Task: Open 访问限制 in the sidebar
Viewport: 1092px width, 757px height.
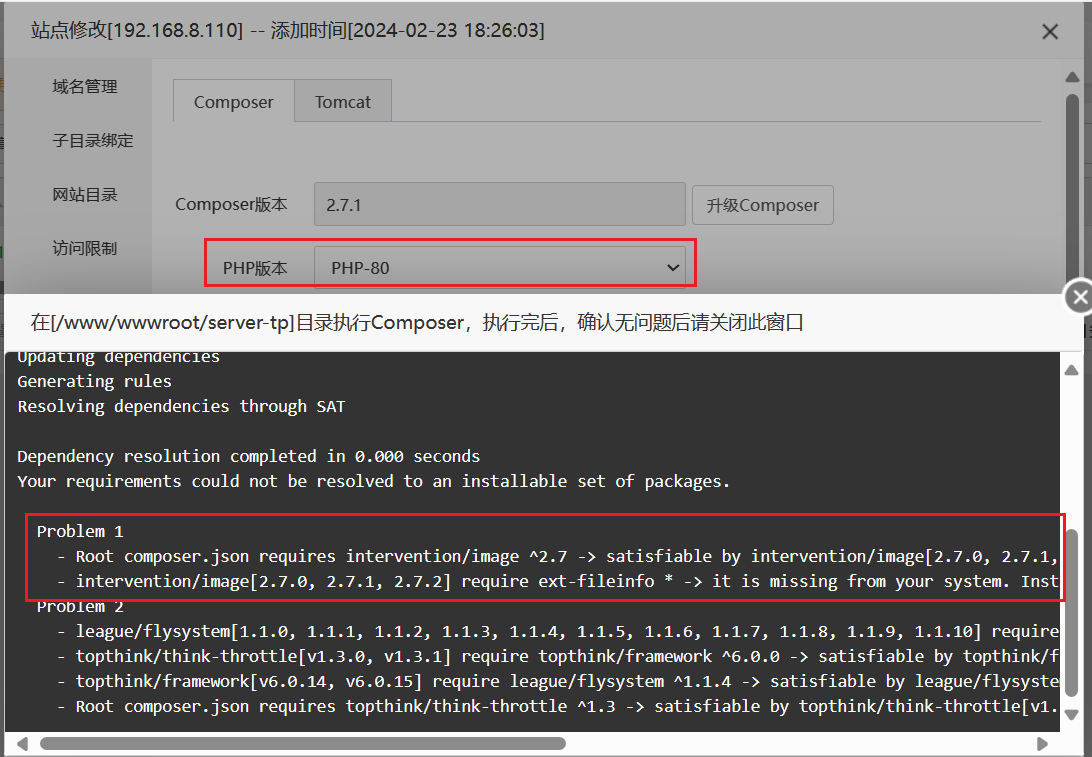Action: click(x=85, y=249)
